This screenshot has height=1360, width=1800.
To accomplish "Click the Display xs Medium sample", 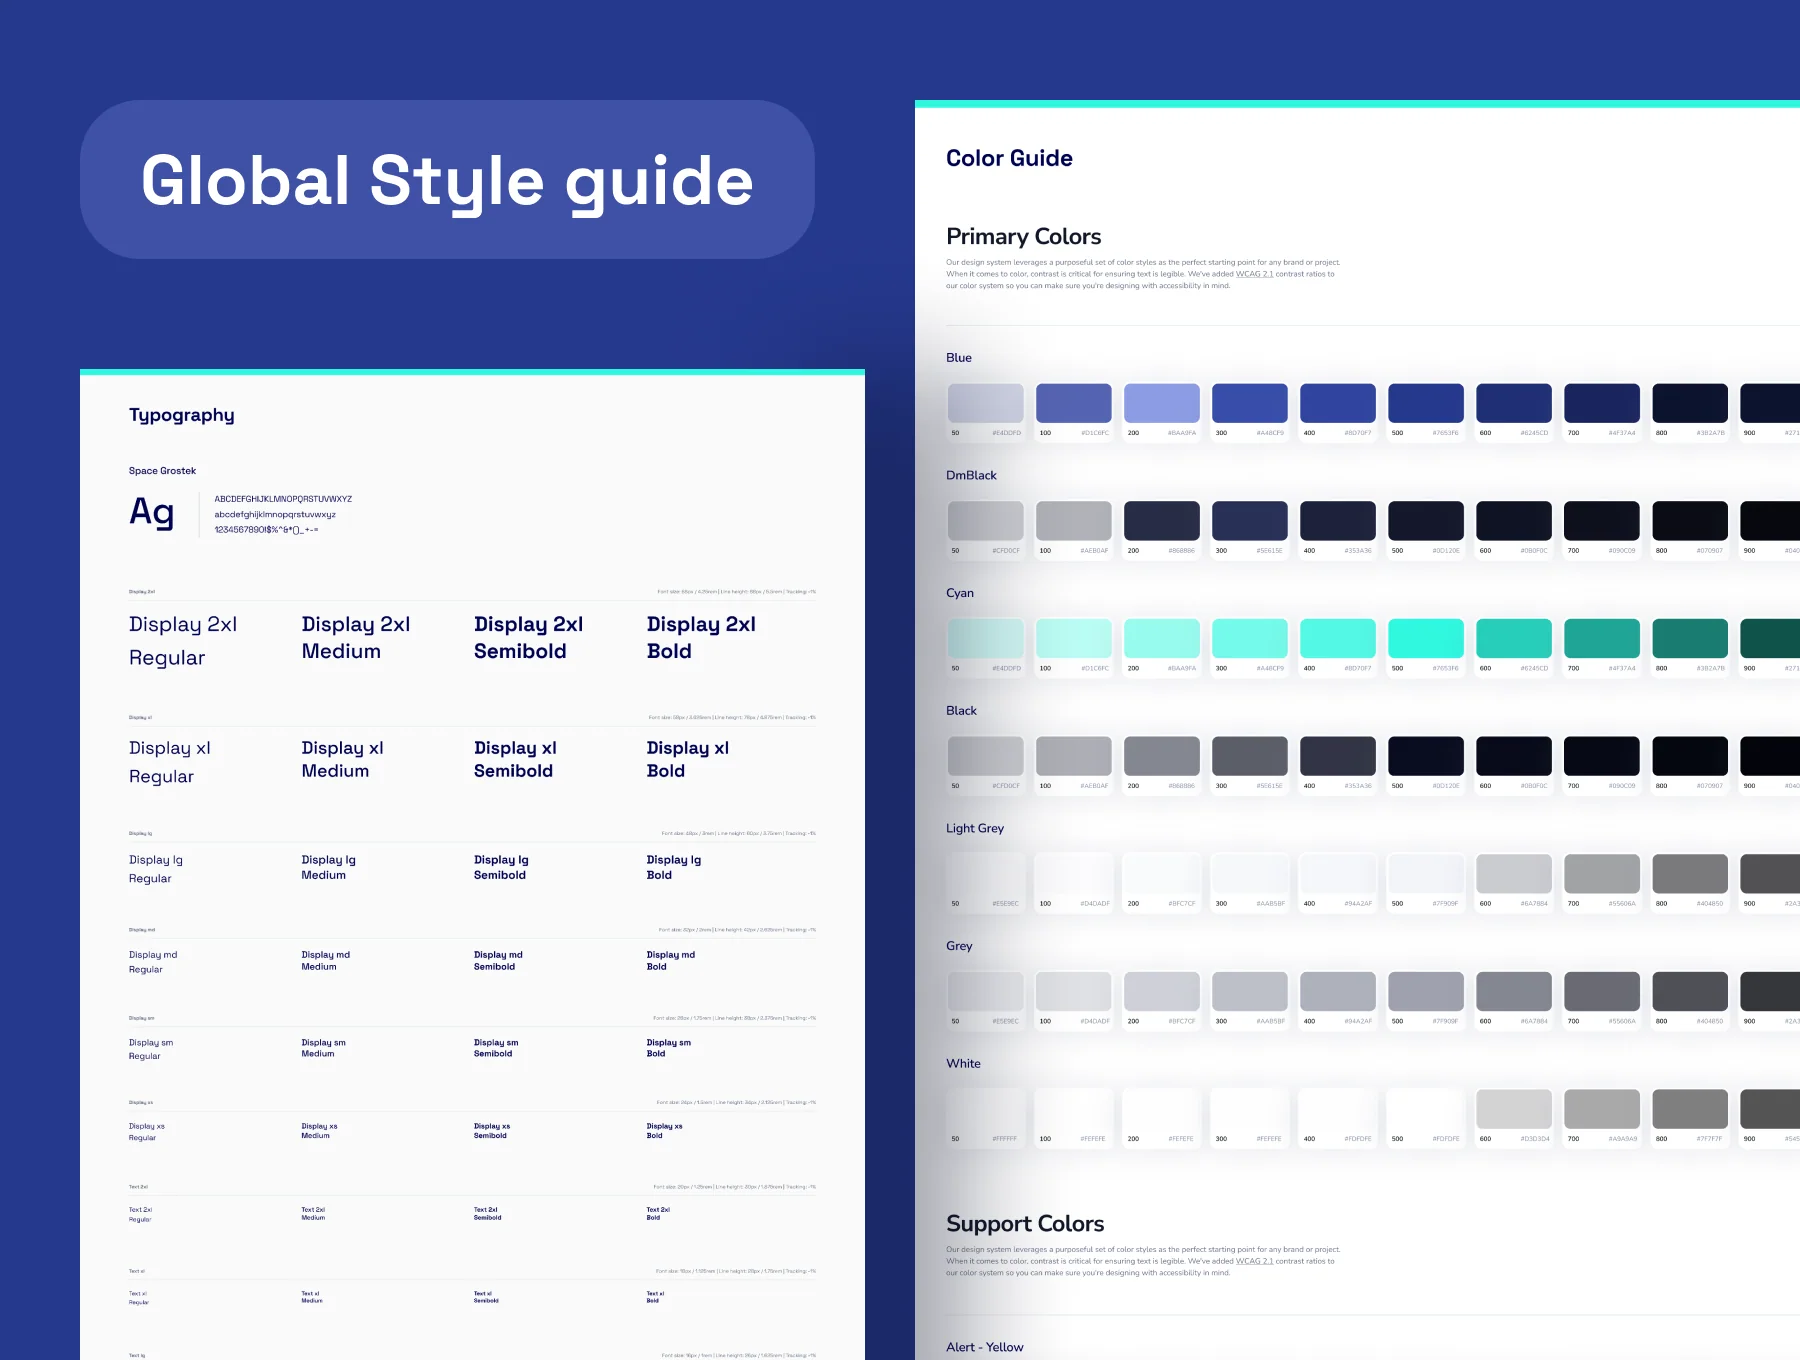I will [319, 1131].
